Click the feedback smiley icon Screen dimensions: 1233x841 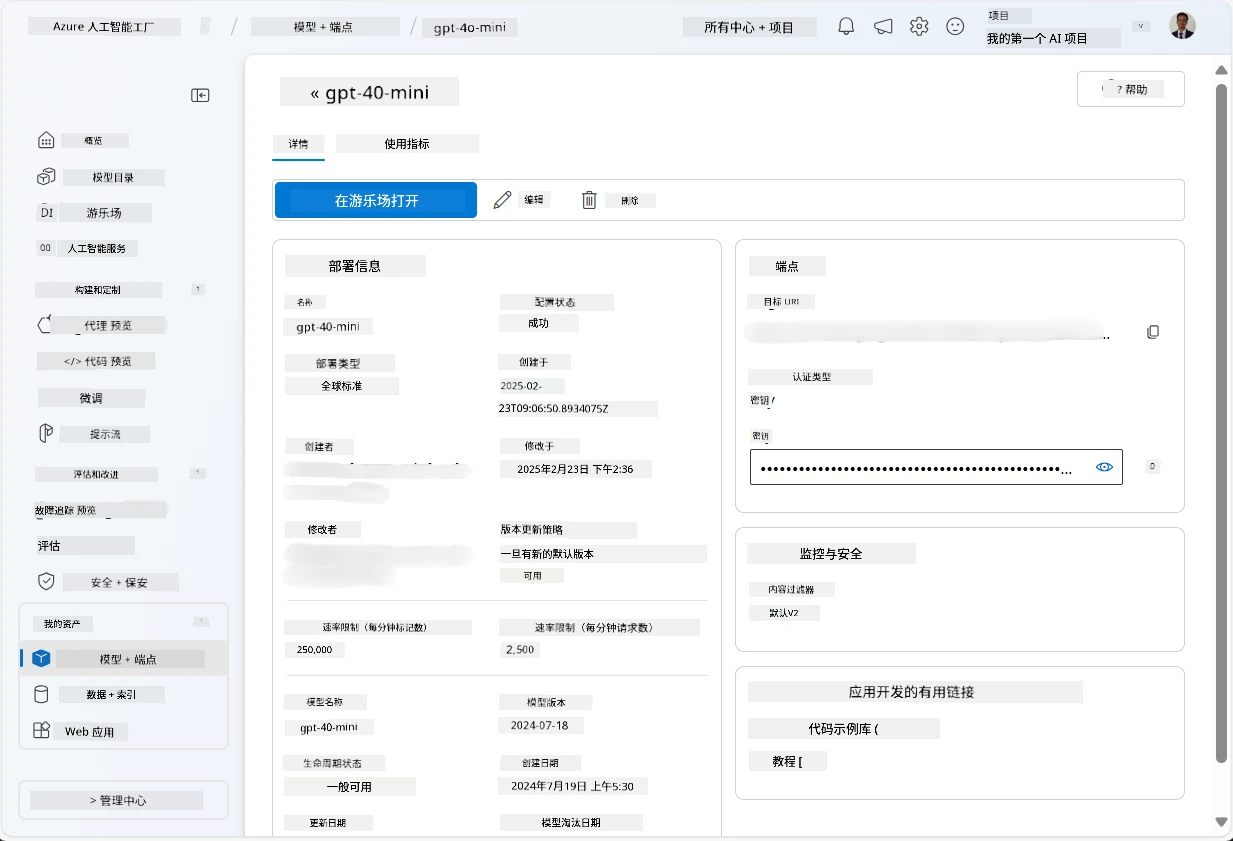pos(955,27)
